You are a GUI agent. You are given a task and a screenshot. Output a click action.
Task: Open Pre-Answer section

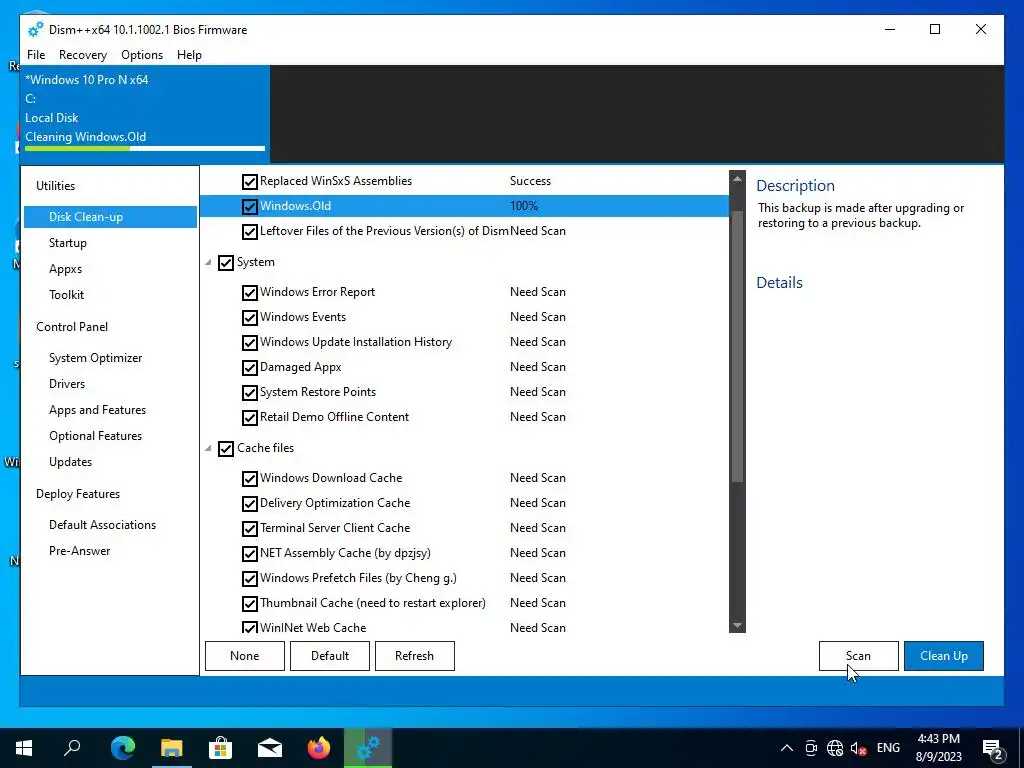(x=80, y=551)
